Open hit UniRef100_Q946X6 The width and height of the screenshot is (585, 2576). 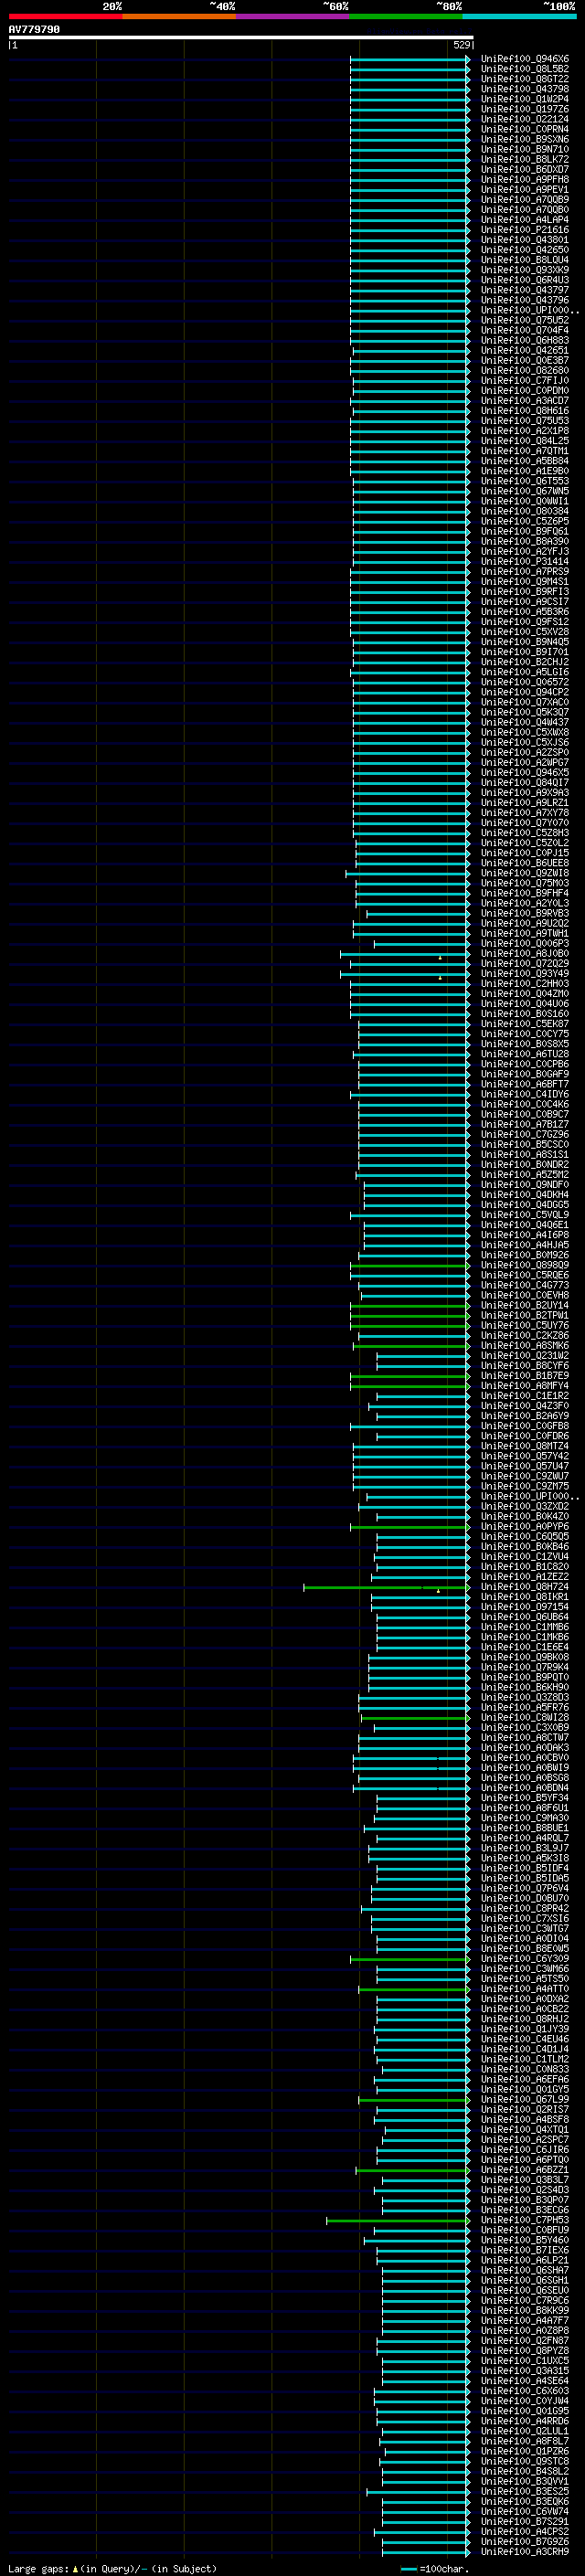click(525, 59)
